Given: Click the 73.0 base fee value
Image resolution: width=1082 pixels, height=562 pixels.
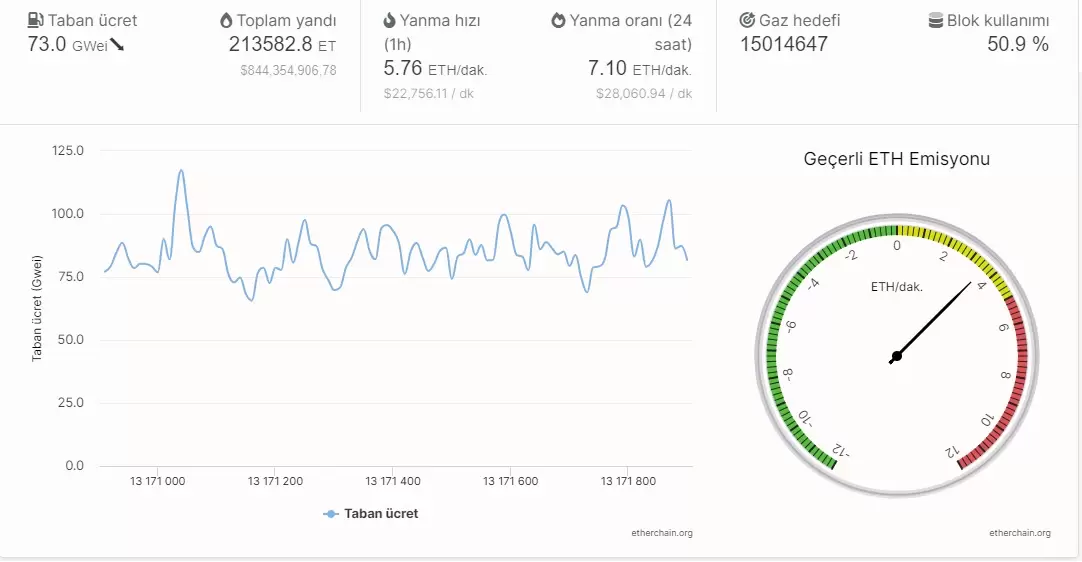Looking at the screenshot, I should [47, 44].
